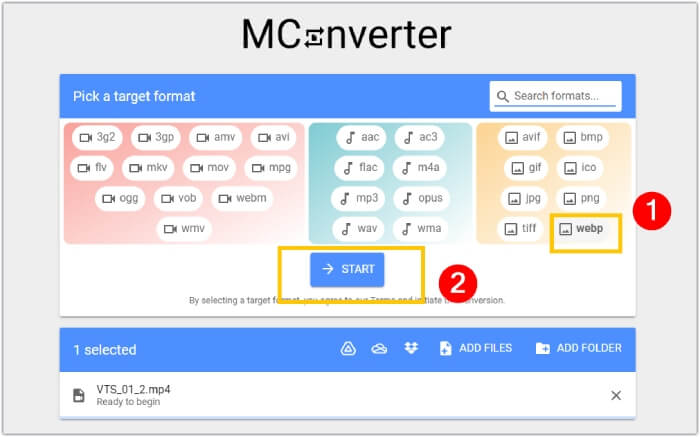Viewport: 700px width, 437px height.
Task: Choose webp as the target format
Action: point(581,229)
